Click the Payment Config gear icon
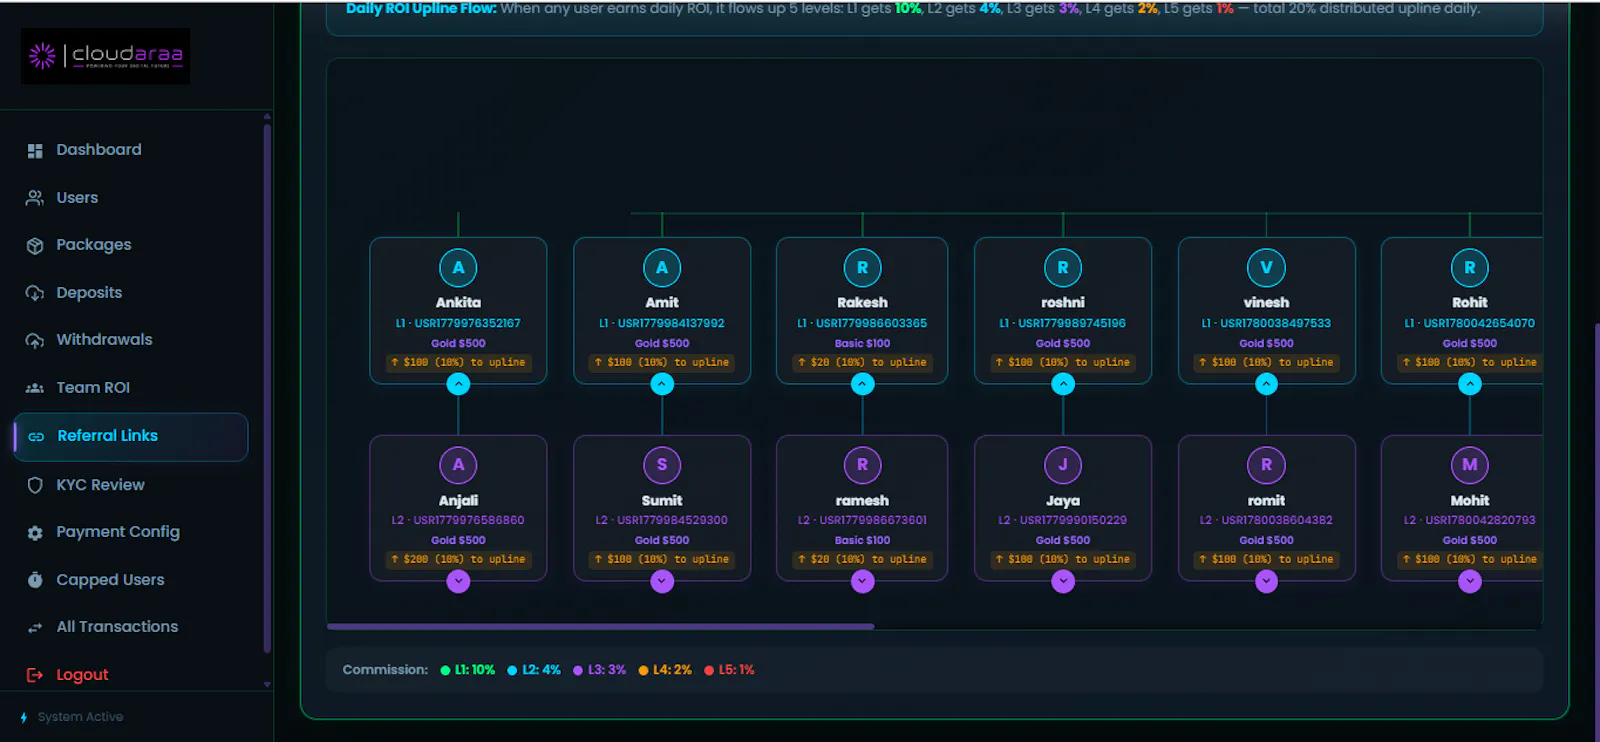Screen dimensions: 1600x742 pos(35,533)
